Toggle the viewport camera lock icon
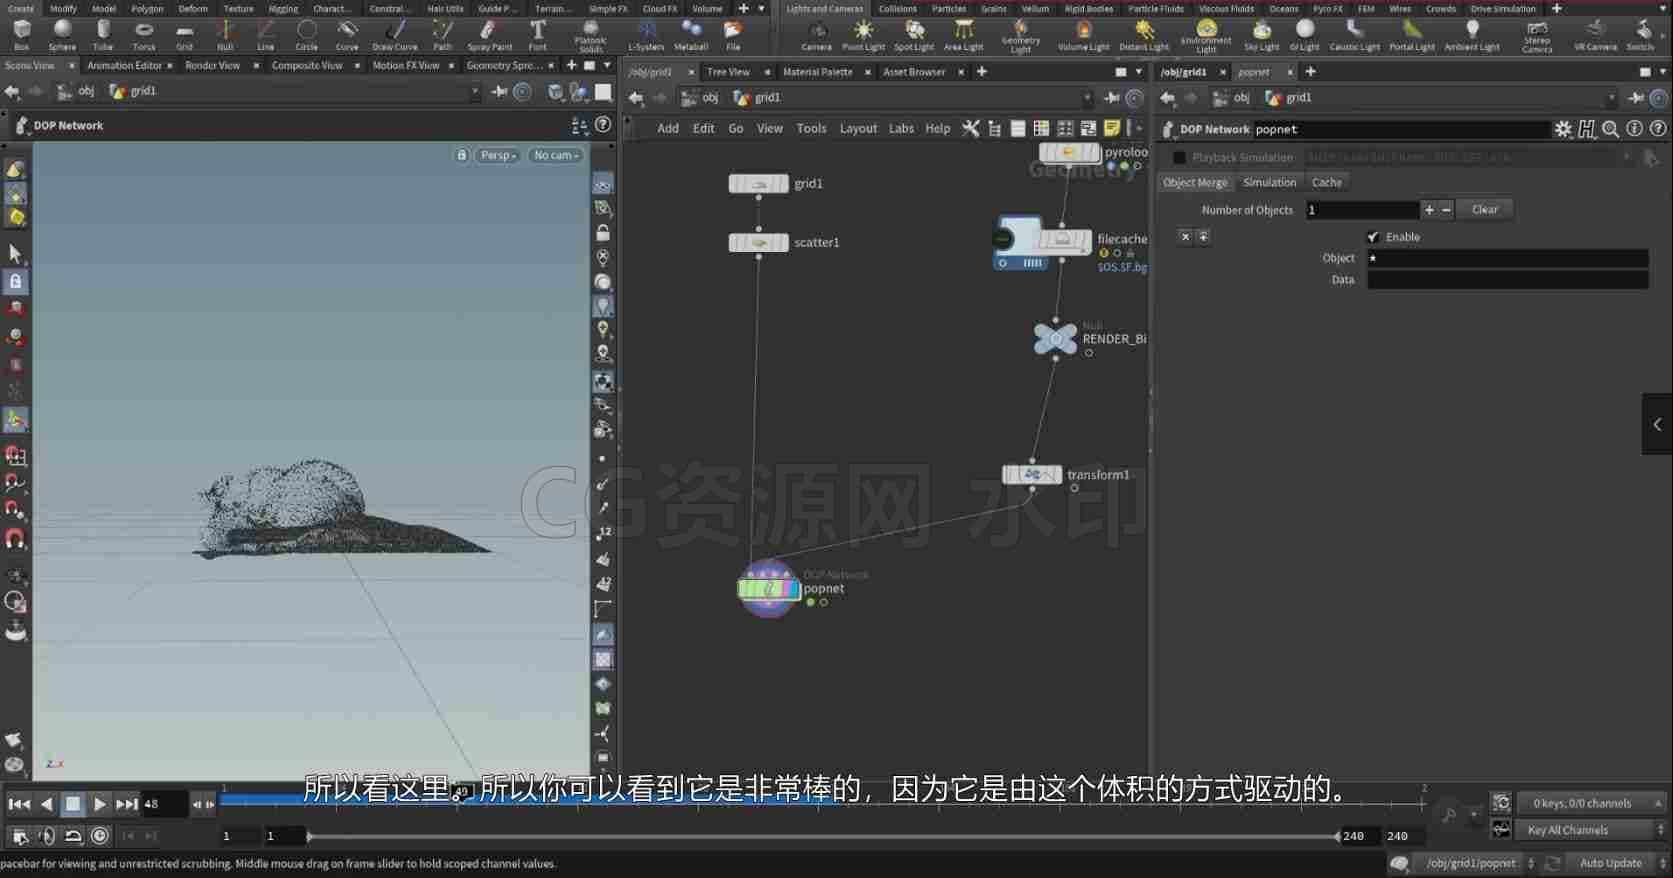The image size is (1673, 878). pos(461,155)
